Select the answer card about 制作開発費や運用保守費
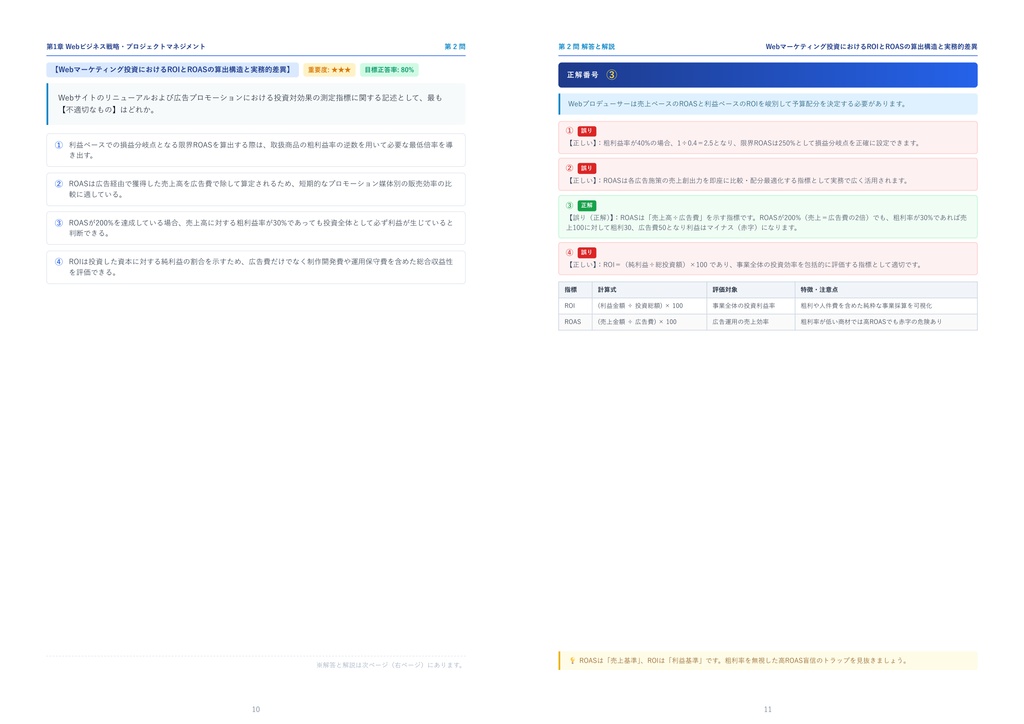The height and width of the screenshot is (724, 1024). pyautogui.click(x=256, y=267)
